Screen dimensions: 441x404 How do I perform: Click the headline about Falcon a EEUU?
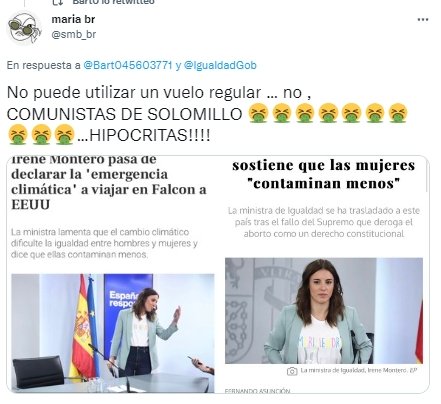pos(109,182)
